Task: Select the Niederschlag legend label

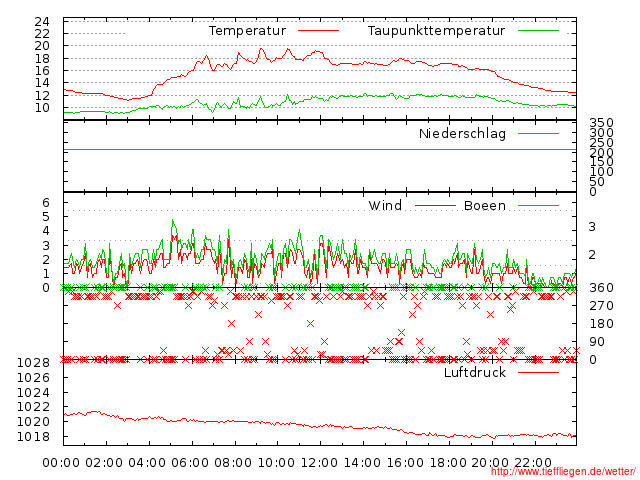Action: (462, 134)
